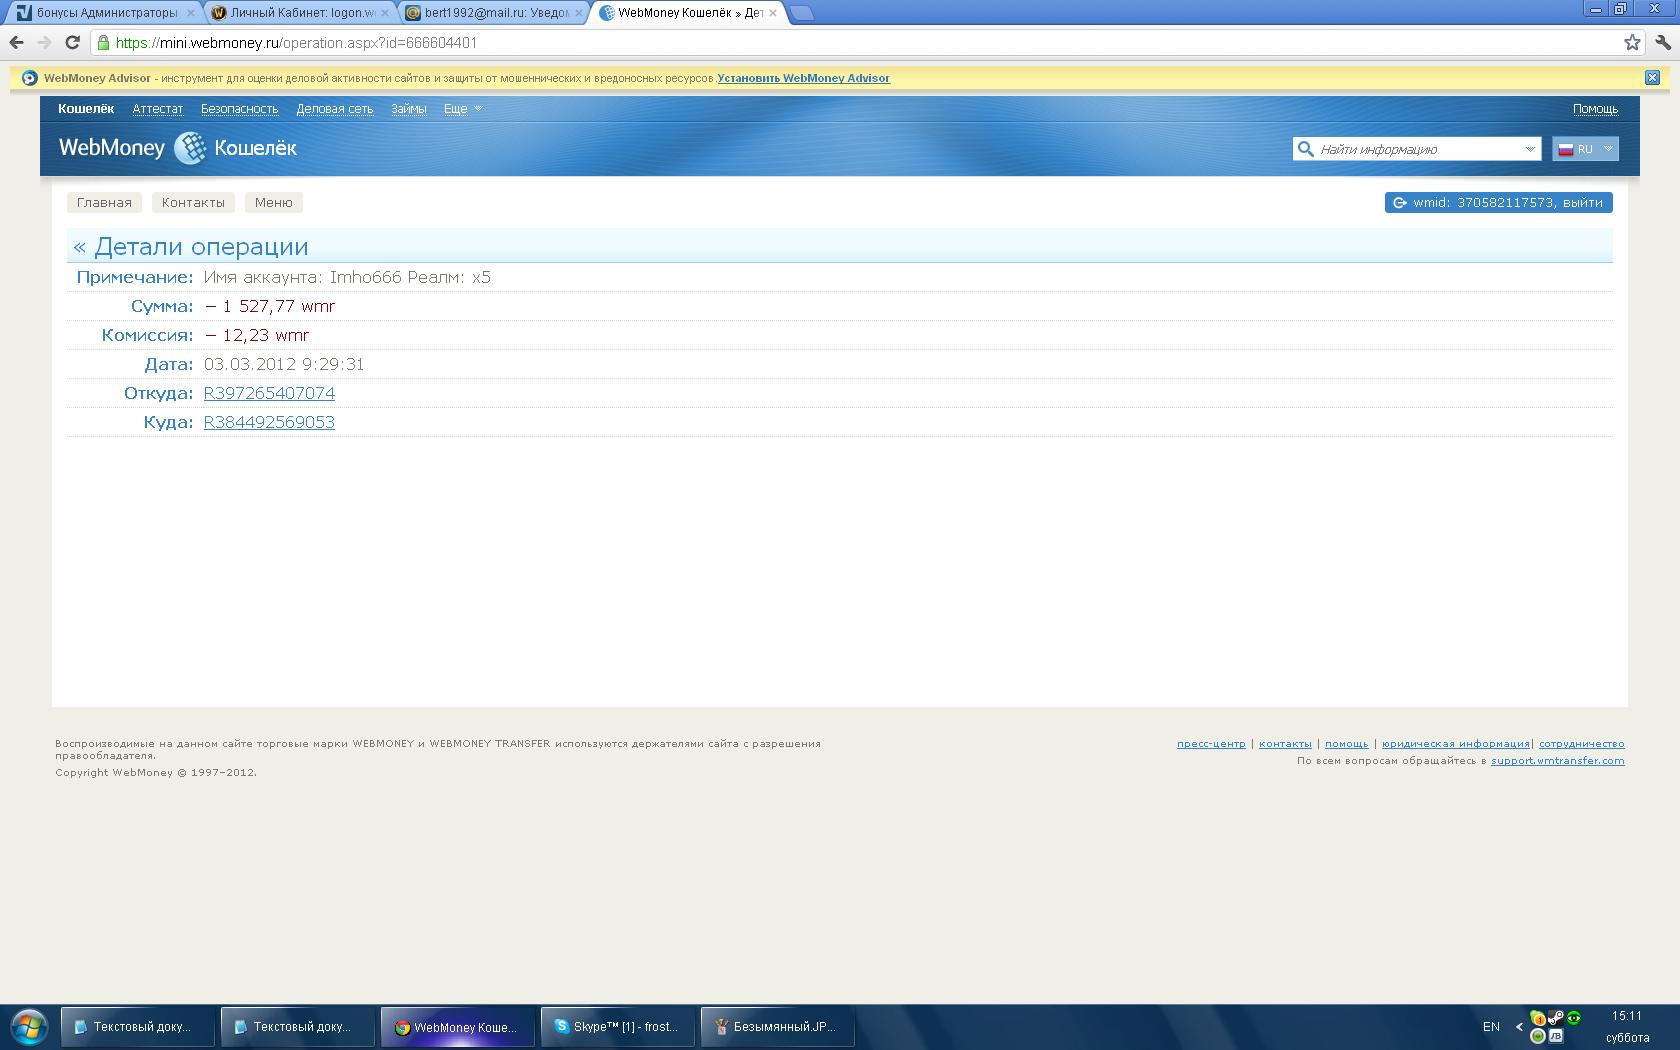Open the Аттестат menu item
Image resolution: width=1680 pixels, height=1050 pixels.
pos(158,108)
